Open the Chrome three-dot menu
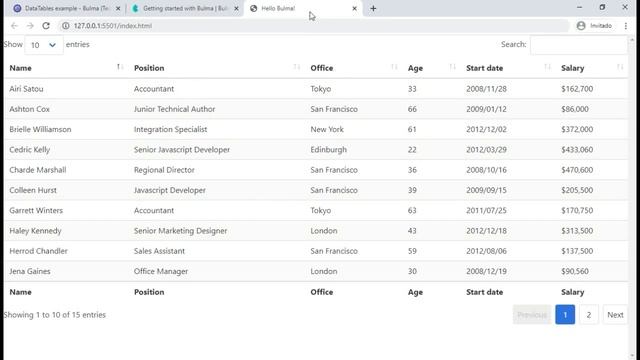 click(x=626, y=26)
